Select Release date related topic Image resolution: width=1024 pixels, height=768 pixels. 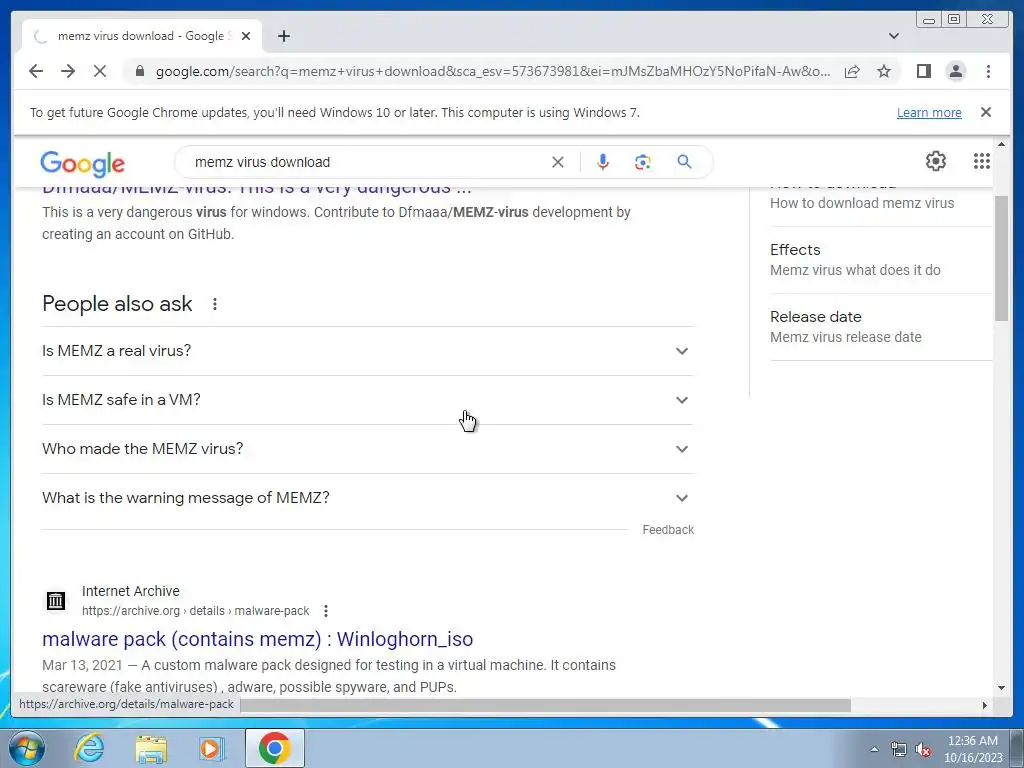pos(880,327)
